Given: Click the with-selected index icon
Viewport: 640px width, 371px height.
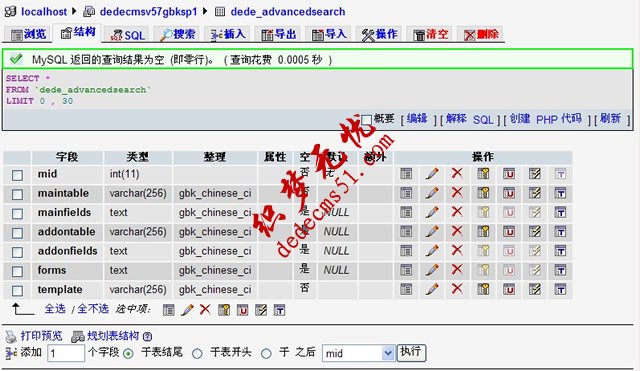Looking at the screenshot, I should [x=261, y=310].
